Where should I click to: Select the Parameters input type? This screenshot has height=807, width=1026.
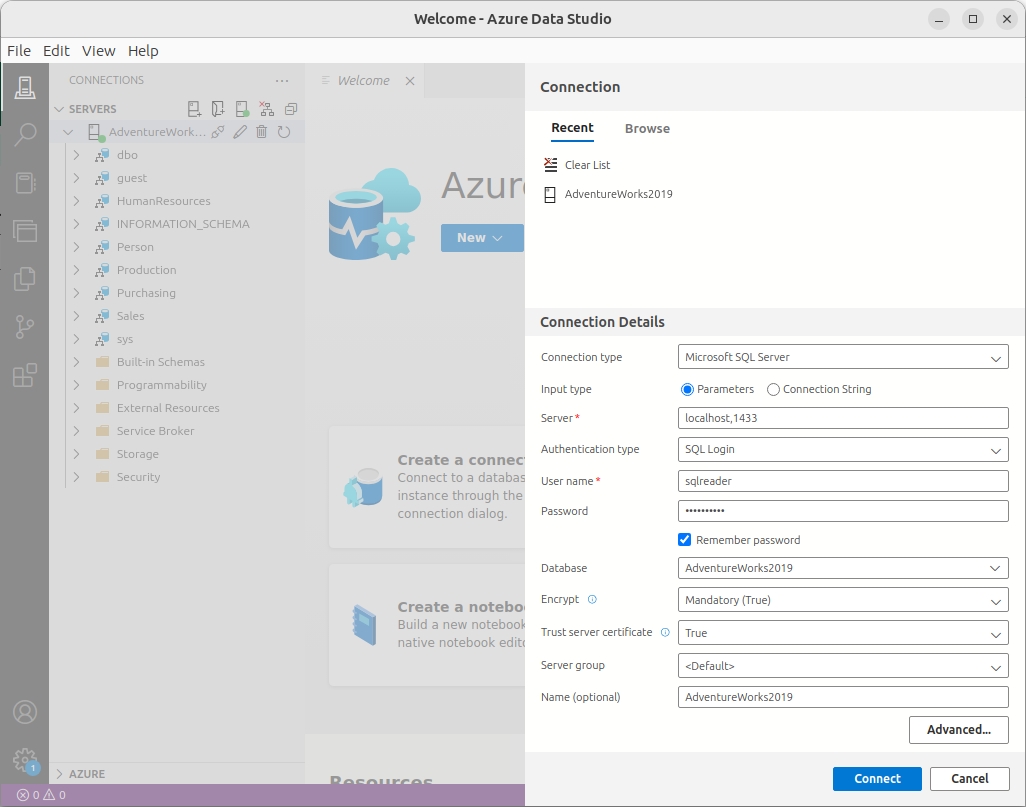click(687, 389)
